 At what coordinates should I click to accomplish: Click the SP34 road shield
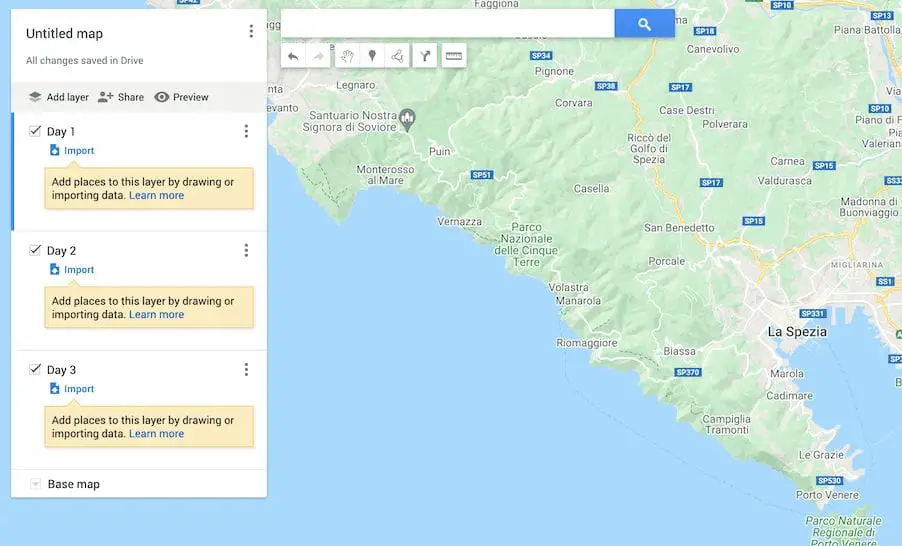coord(541,56)
